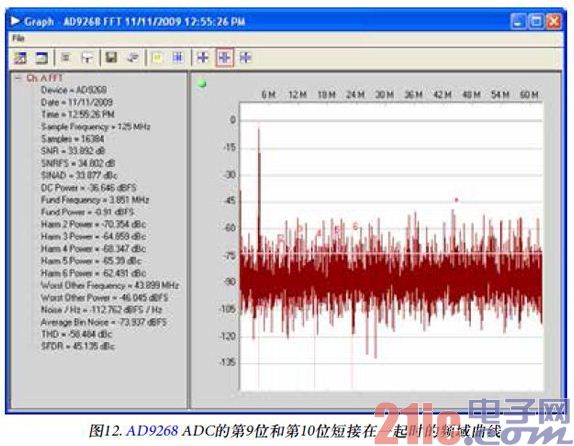Screen dimensions: 574x446
Task: Select the Harm 4 Power row
Action: (93, 249)
